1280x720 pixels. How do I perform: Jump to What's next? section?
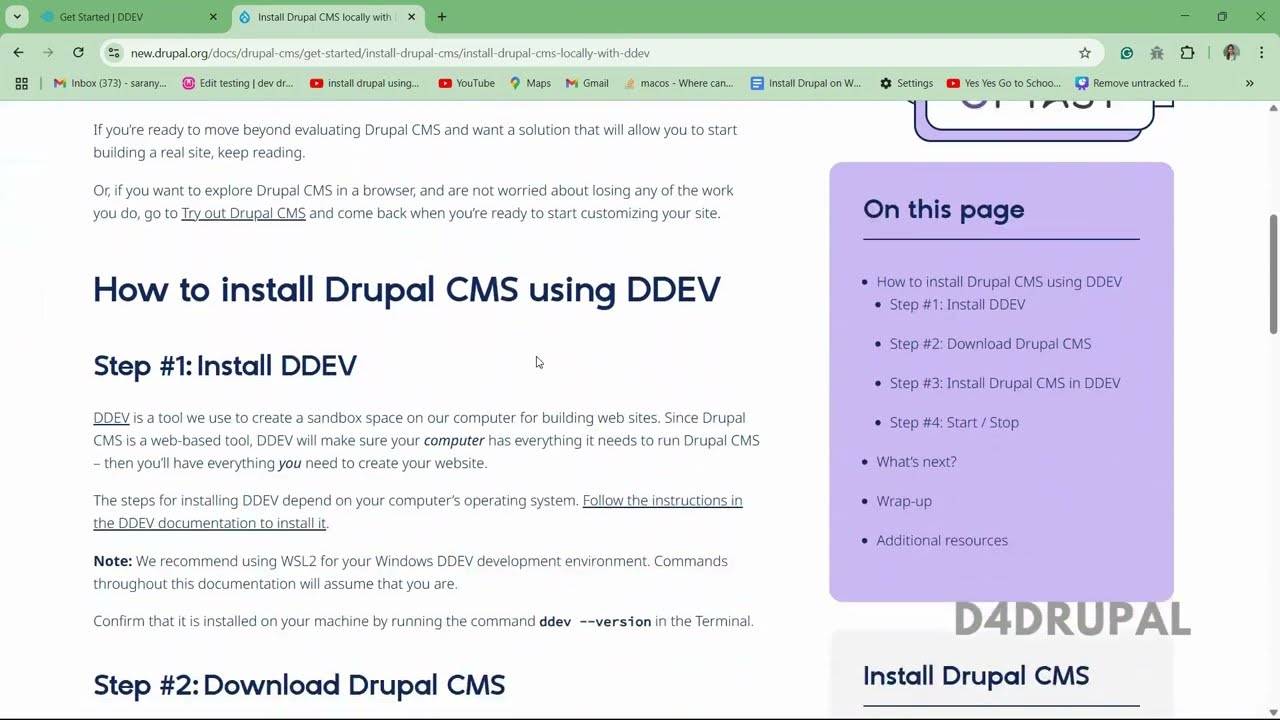pyautogui.click(x=916, y=461)
